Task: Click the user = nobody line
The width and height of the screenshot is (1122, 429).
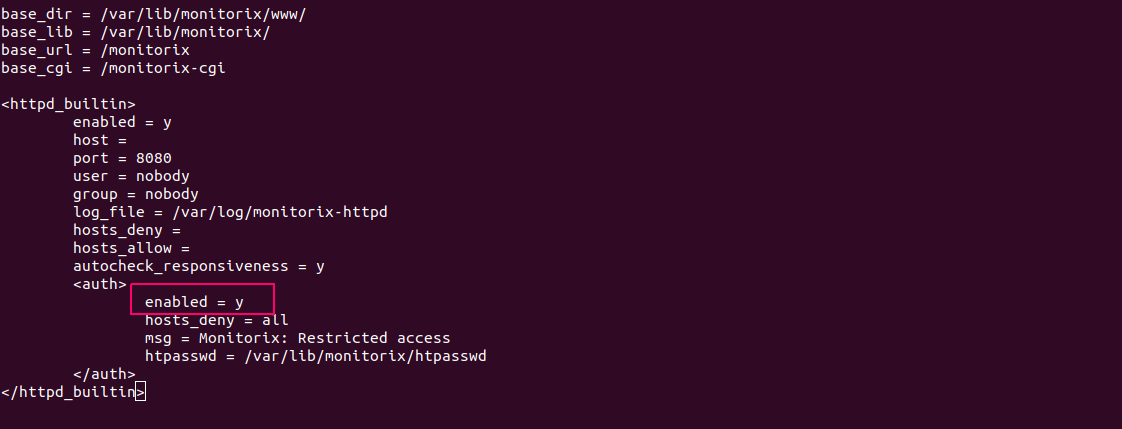Action: coord(131,176)
